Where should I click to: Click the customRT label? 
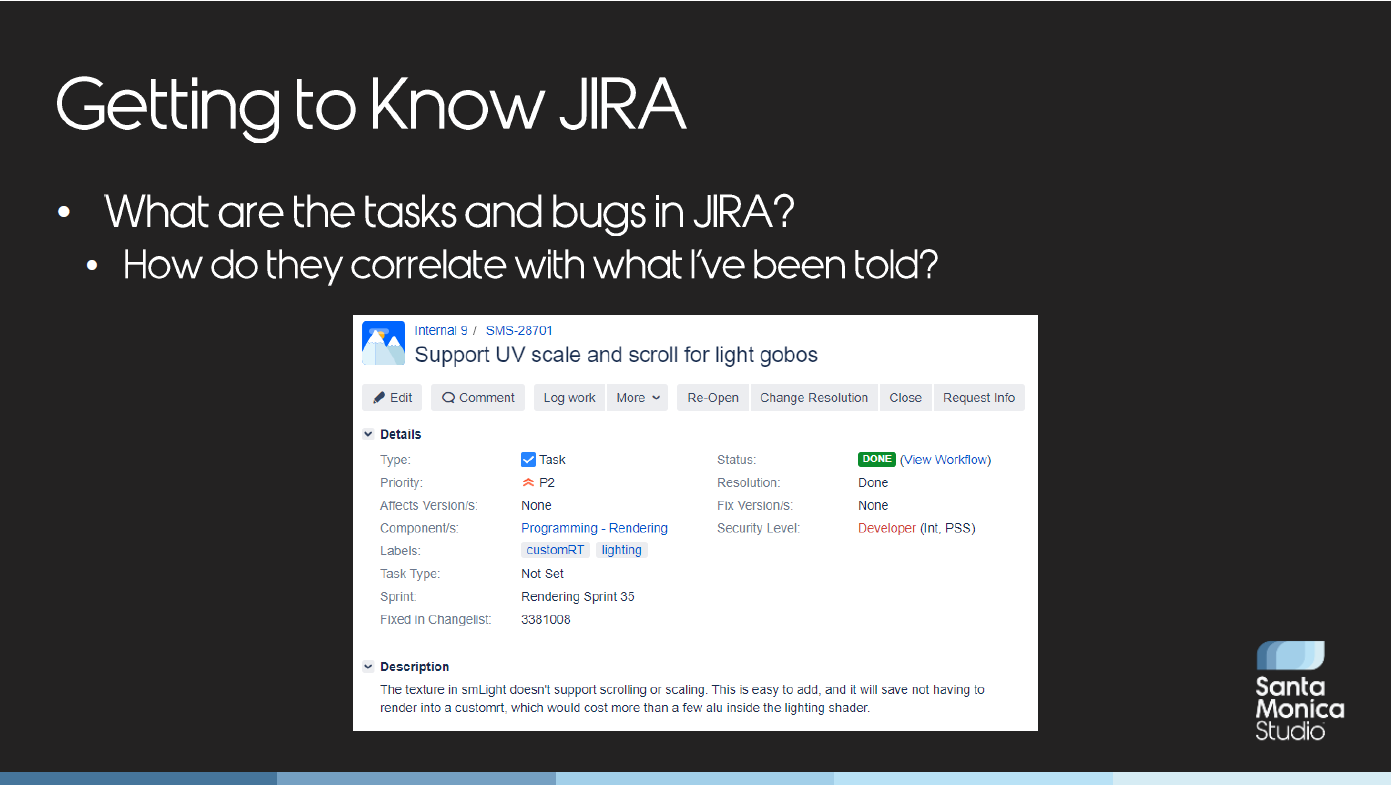555,550
